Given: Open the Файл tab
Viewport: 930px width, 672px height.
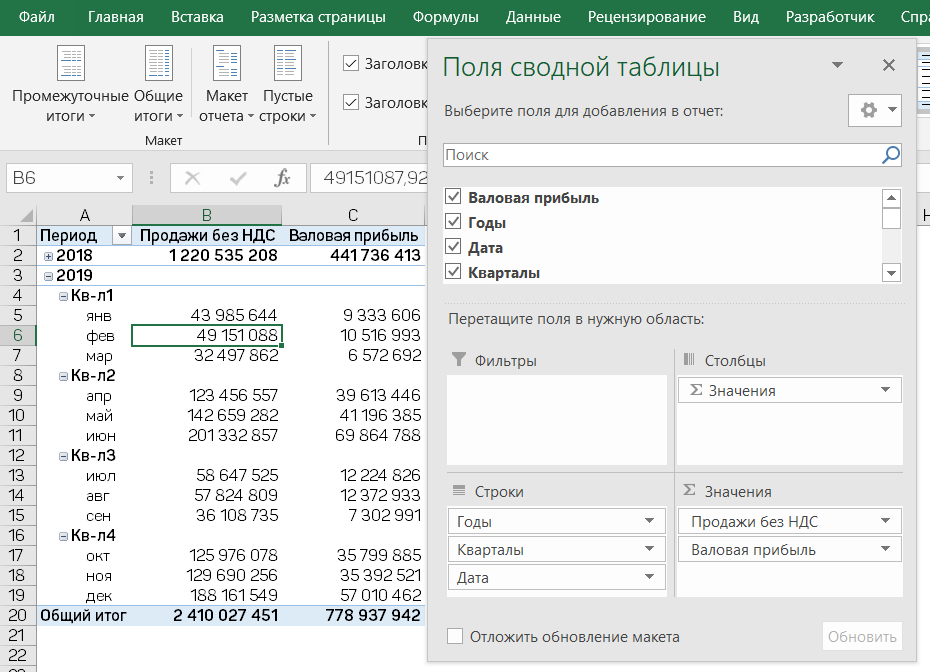Looking at the screenshot, I should point(37,17).
